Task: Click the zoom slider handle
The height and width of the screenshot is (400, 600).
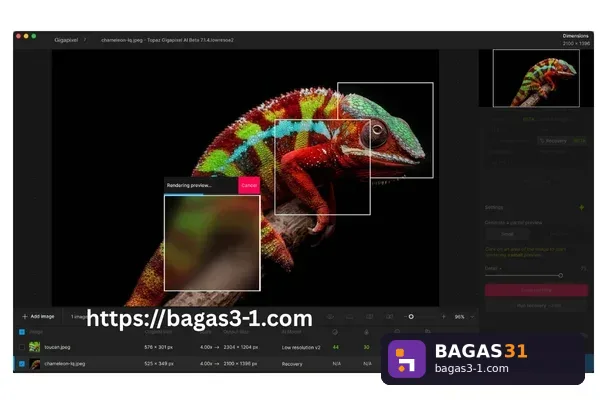Action: pyautogui.click(x=411, y=317)
